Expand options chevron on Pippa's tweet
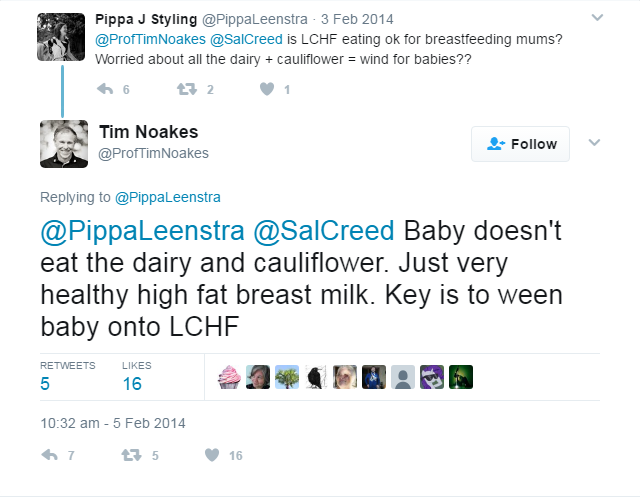This screenshot has height=497, width=640. tap(597, 17)
